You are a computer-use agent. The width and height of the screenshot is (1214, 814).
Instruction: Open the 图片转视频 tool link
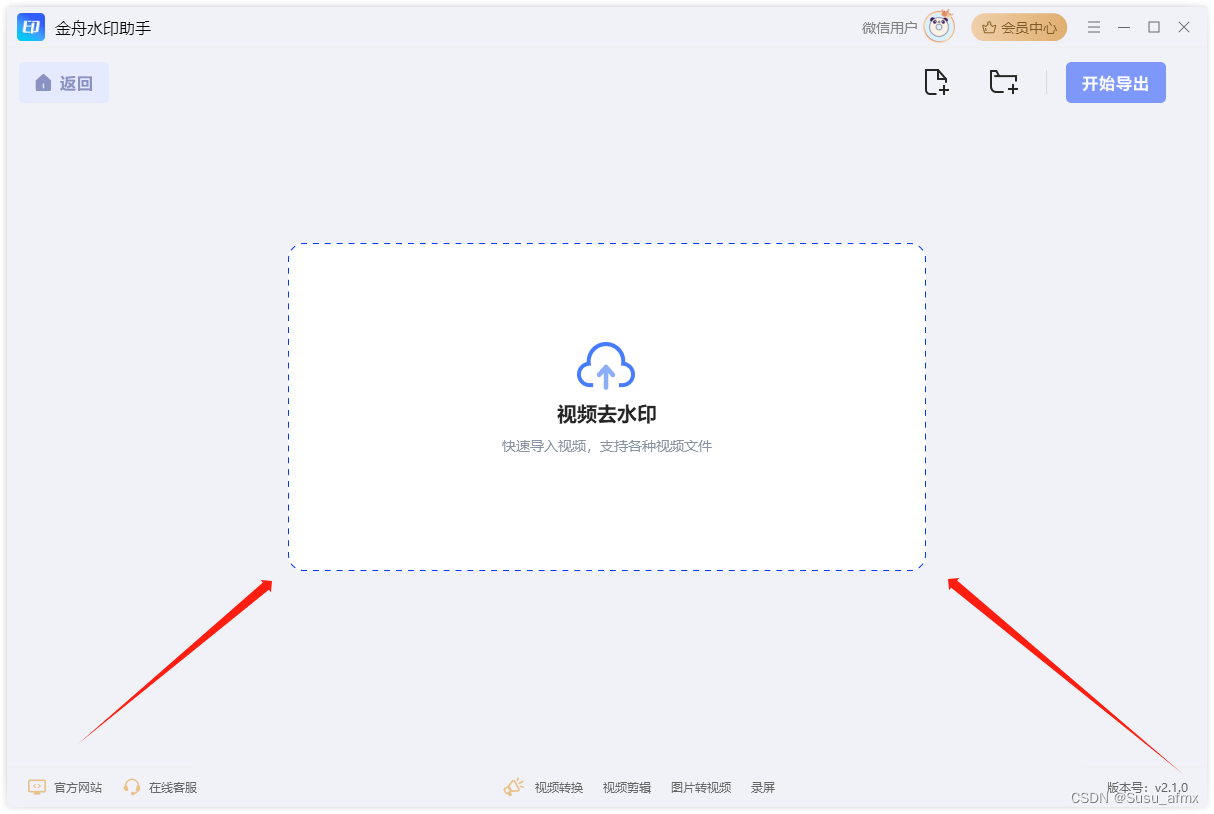point(701,788)
